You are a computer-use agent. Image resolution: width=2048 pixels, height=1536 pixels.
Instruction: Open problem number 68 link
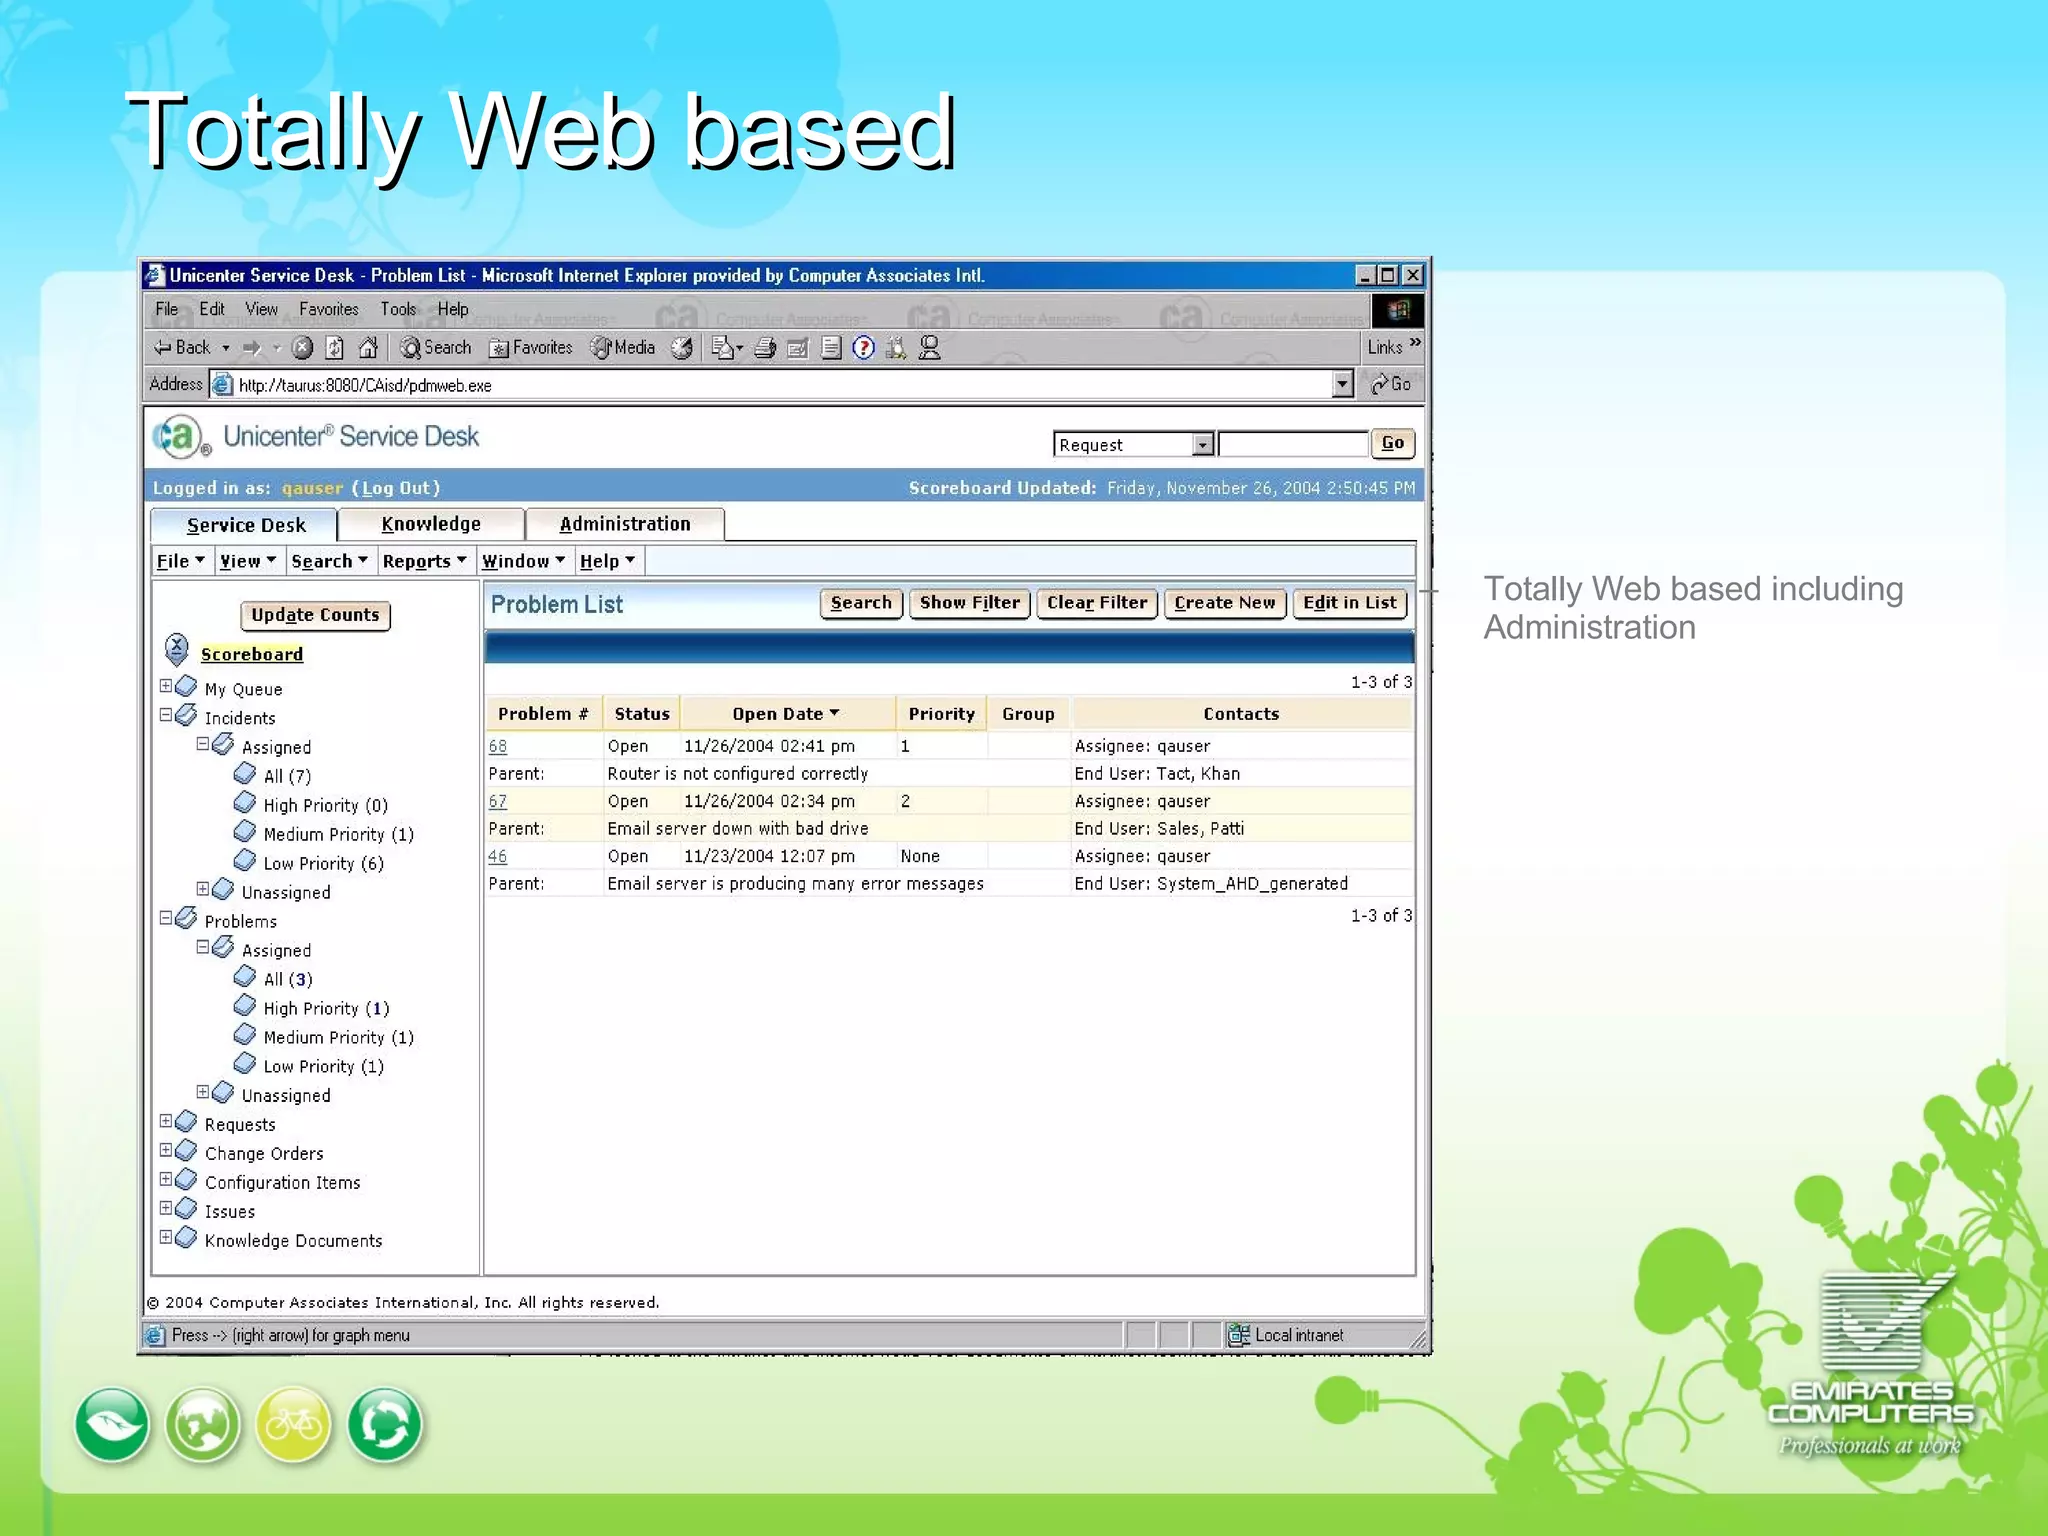(x=498, y=746)
